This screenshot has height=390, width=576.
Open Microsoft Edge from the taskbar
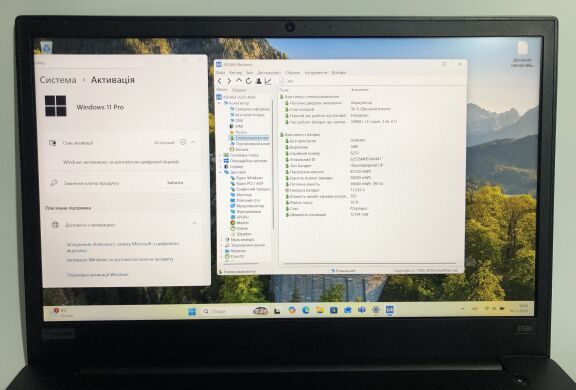306,311
